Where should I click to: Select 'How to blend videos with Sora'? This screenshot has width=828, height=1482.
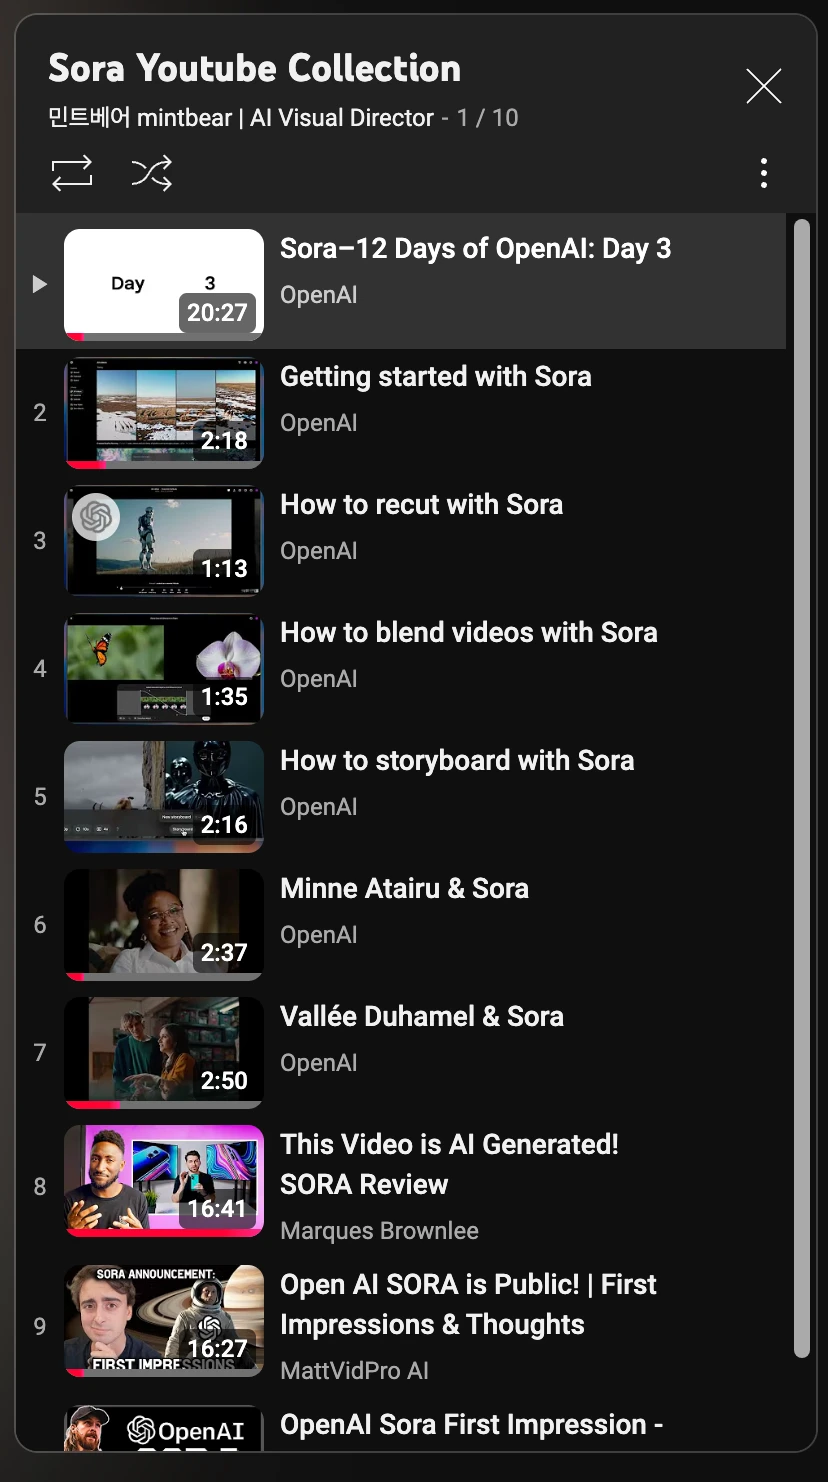(469, 632)
